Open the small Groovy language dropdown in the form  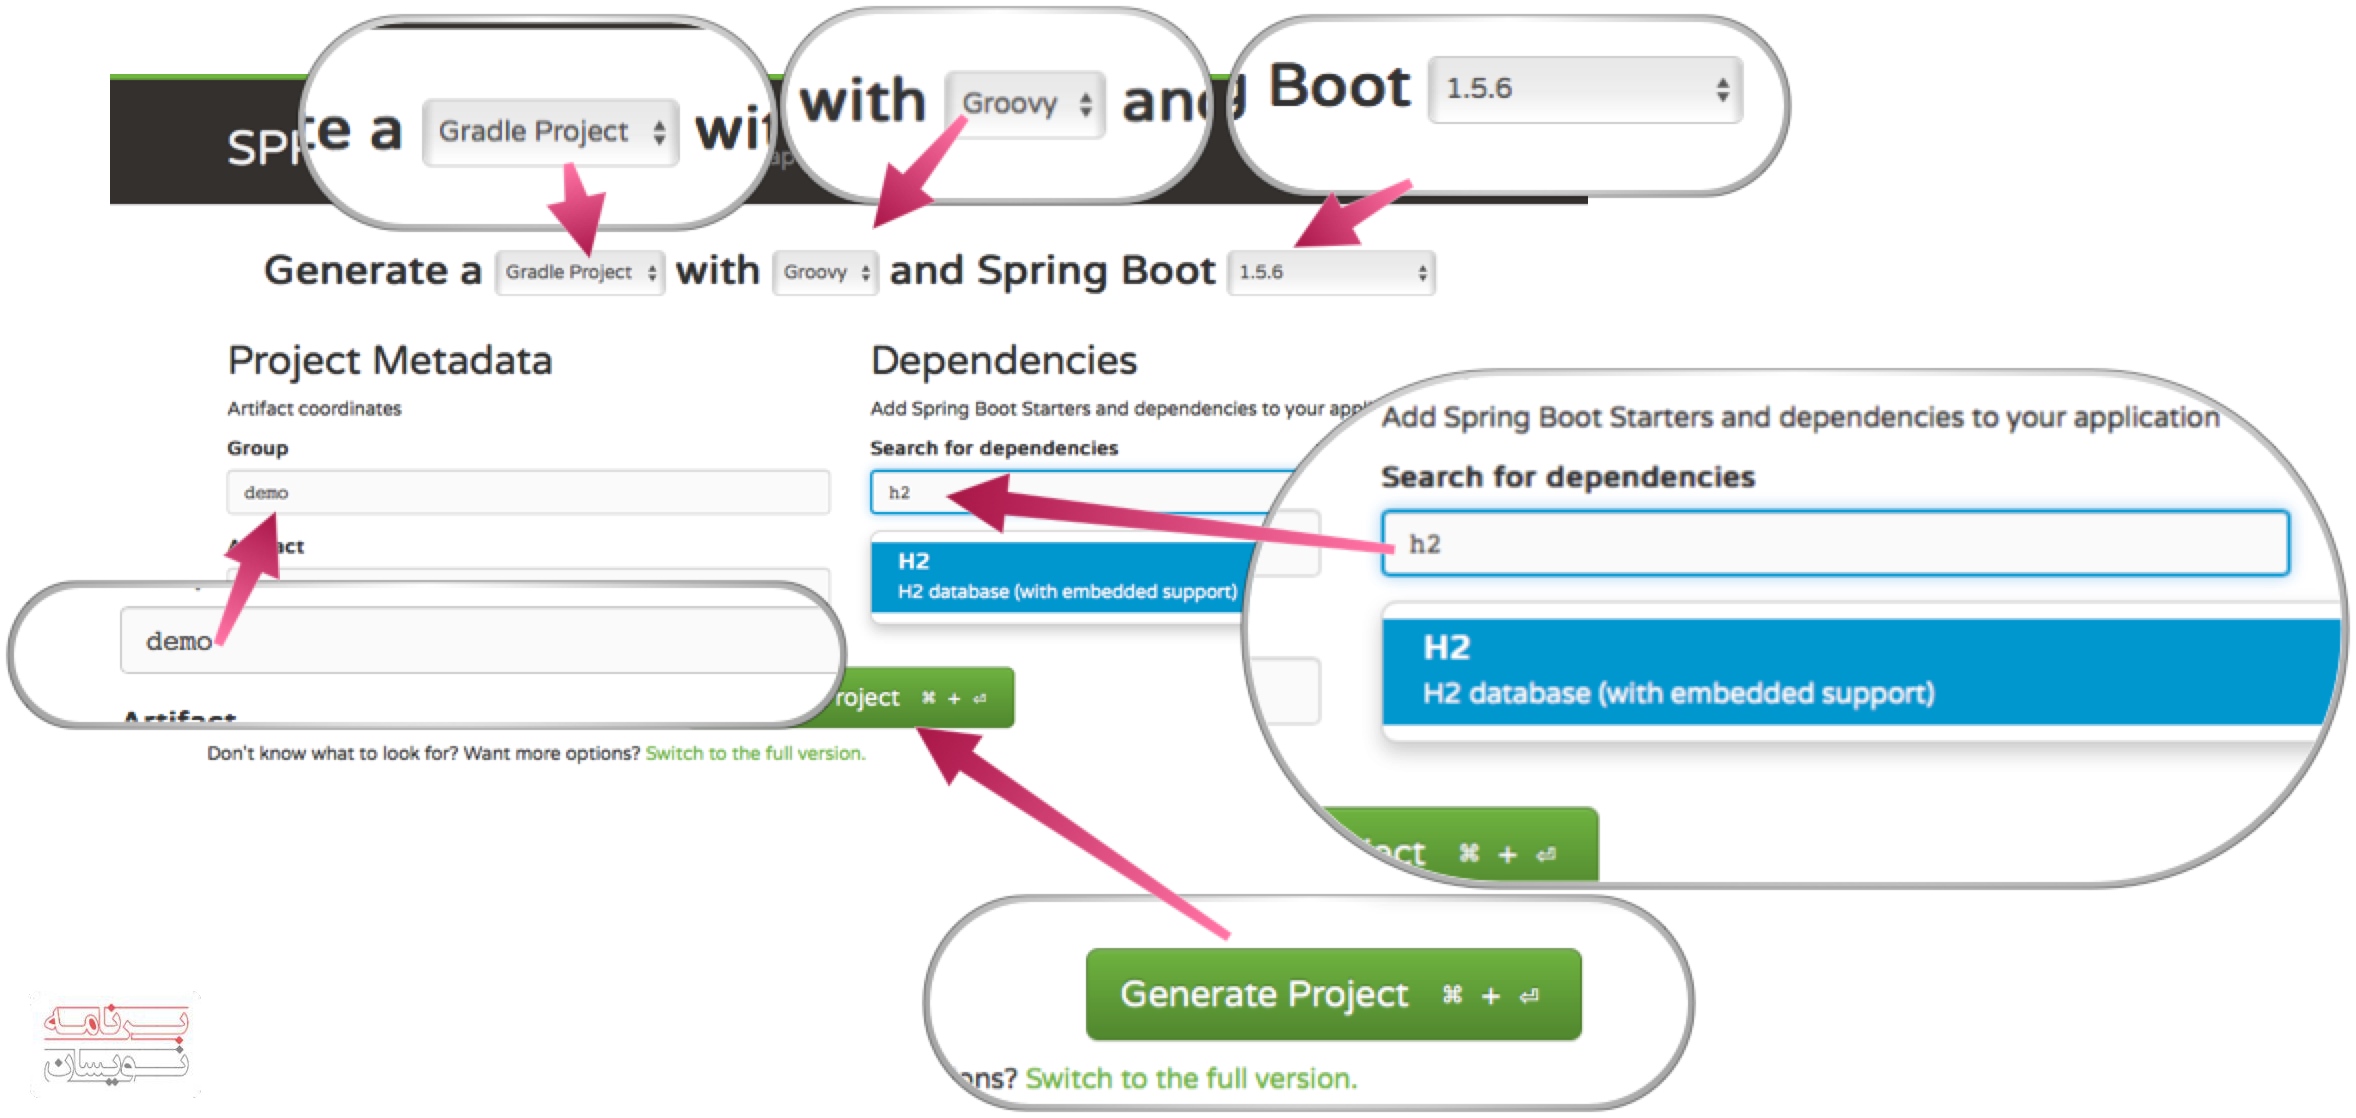825,272
